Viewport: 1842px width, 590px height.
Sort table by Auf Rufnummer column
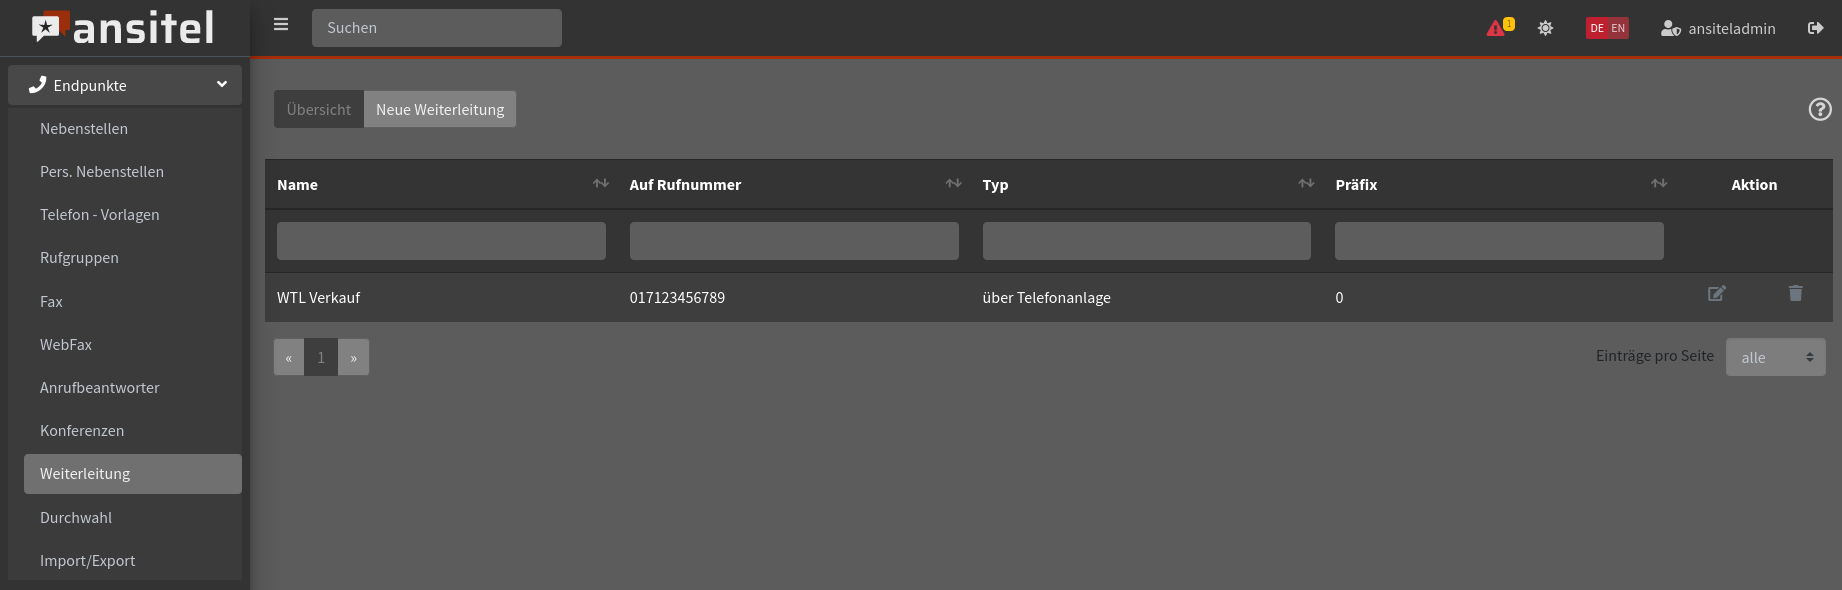[x=953, y=184]
